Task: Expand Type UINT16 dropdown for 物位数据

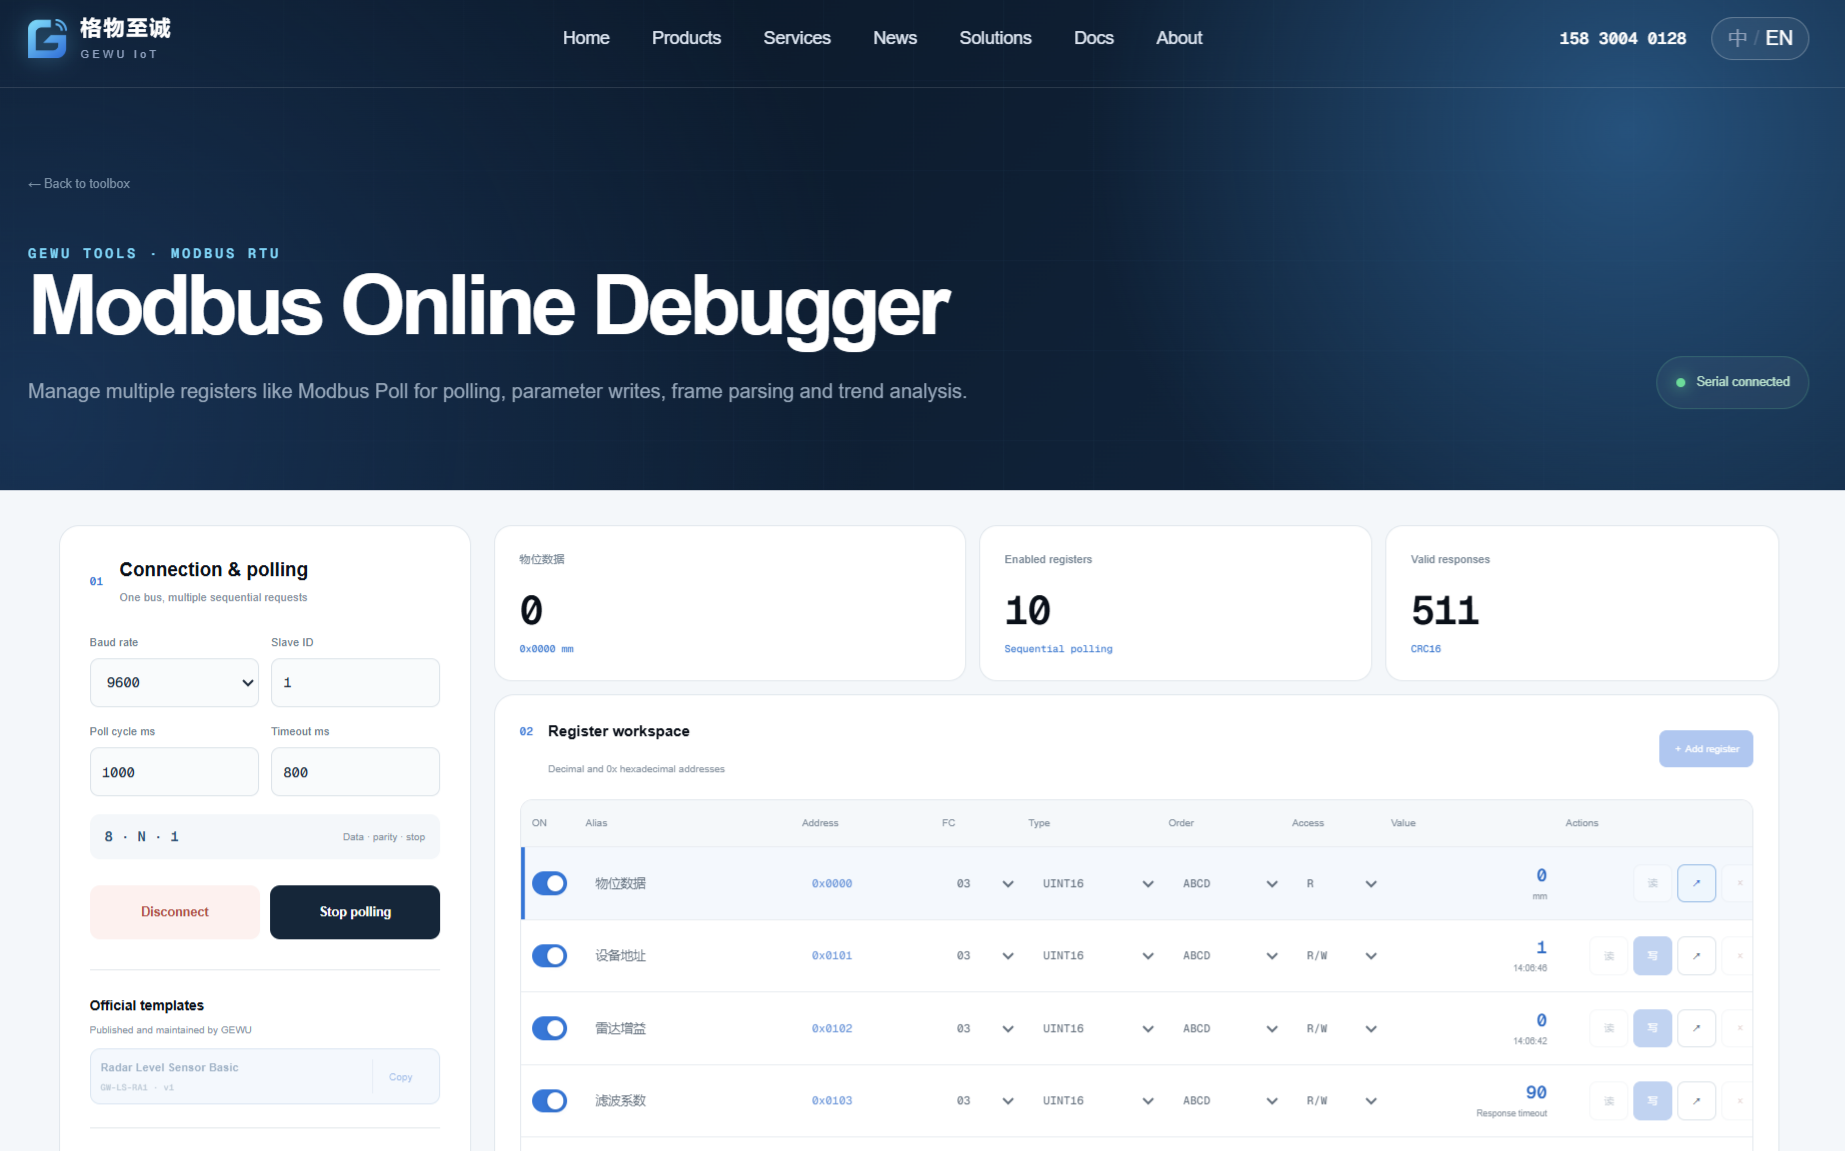Action: [x=1098, y=884]
